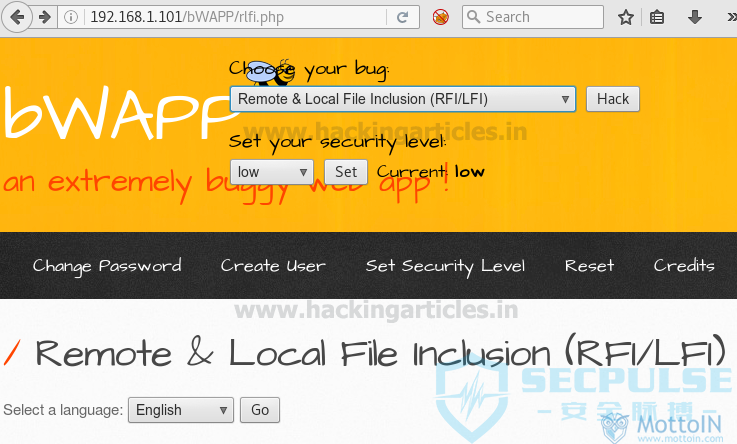Click the Set security level button
This screenshot has height=444, width=737.
pyautogui.click(x=346, y=172)
